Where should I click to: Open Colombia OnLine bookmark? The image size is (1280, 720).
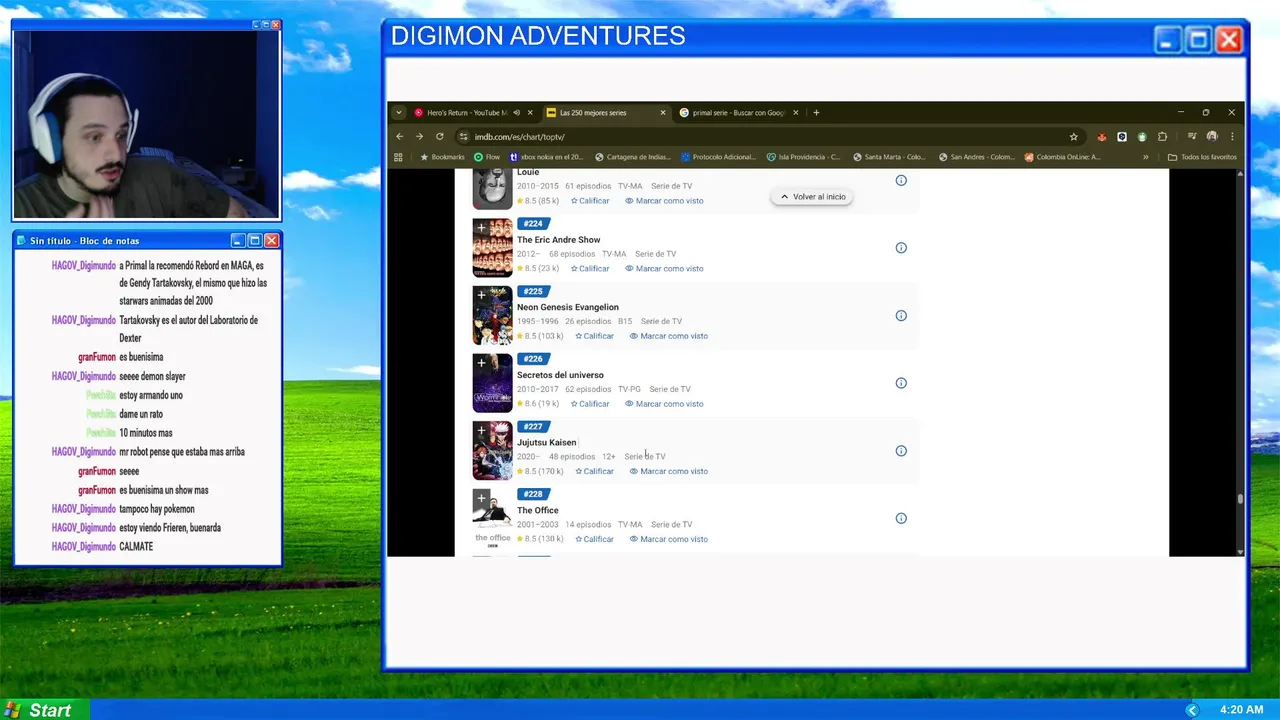[x=1062, y=157]
